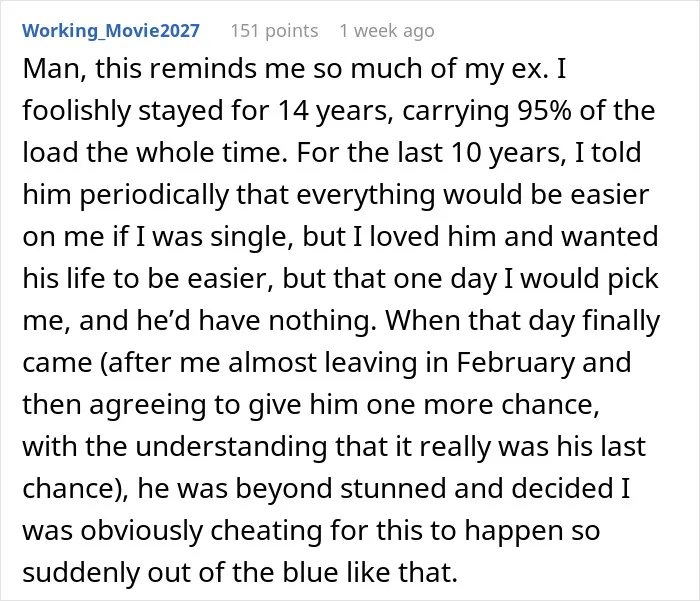The image size is (700, 601).
Task: Click the word understanding in the comment
Action: click(x=231, y=447)
